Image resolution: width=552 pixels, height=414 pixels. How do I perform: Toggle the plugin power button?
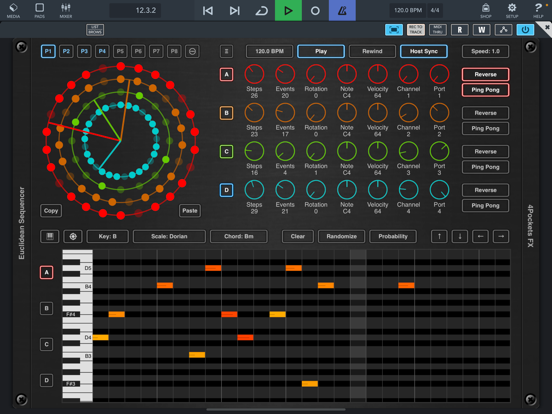[x=525, y=30]
